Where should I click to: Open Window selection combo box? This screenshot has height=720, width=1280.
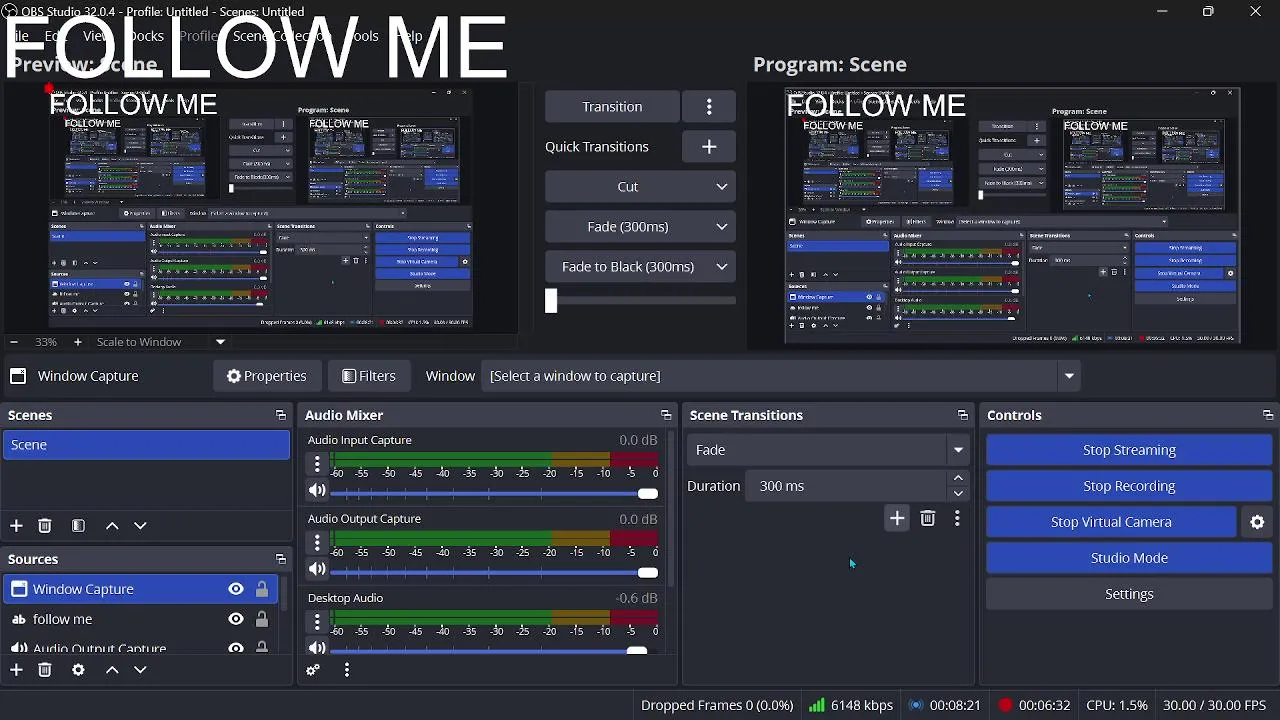coord(781,376)
